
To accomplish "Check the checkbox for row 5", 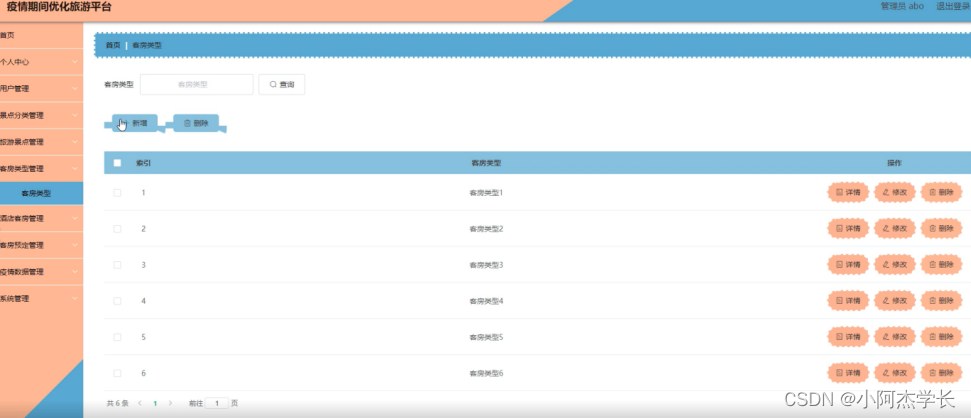I will (x=117, y=337).
